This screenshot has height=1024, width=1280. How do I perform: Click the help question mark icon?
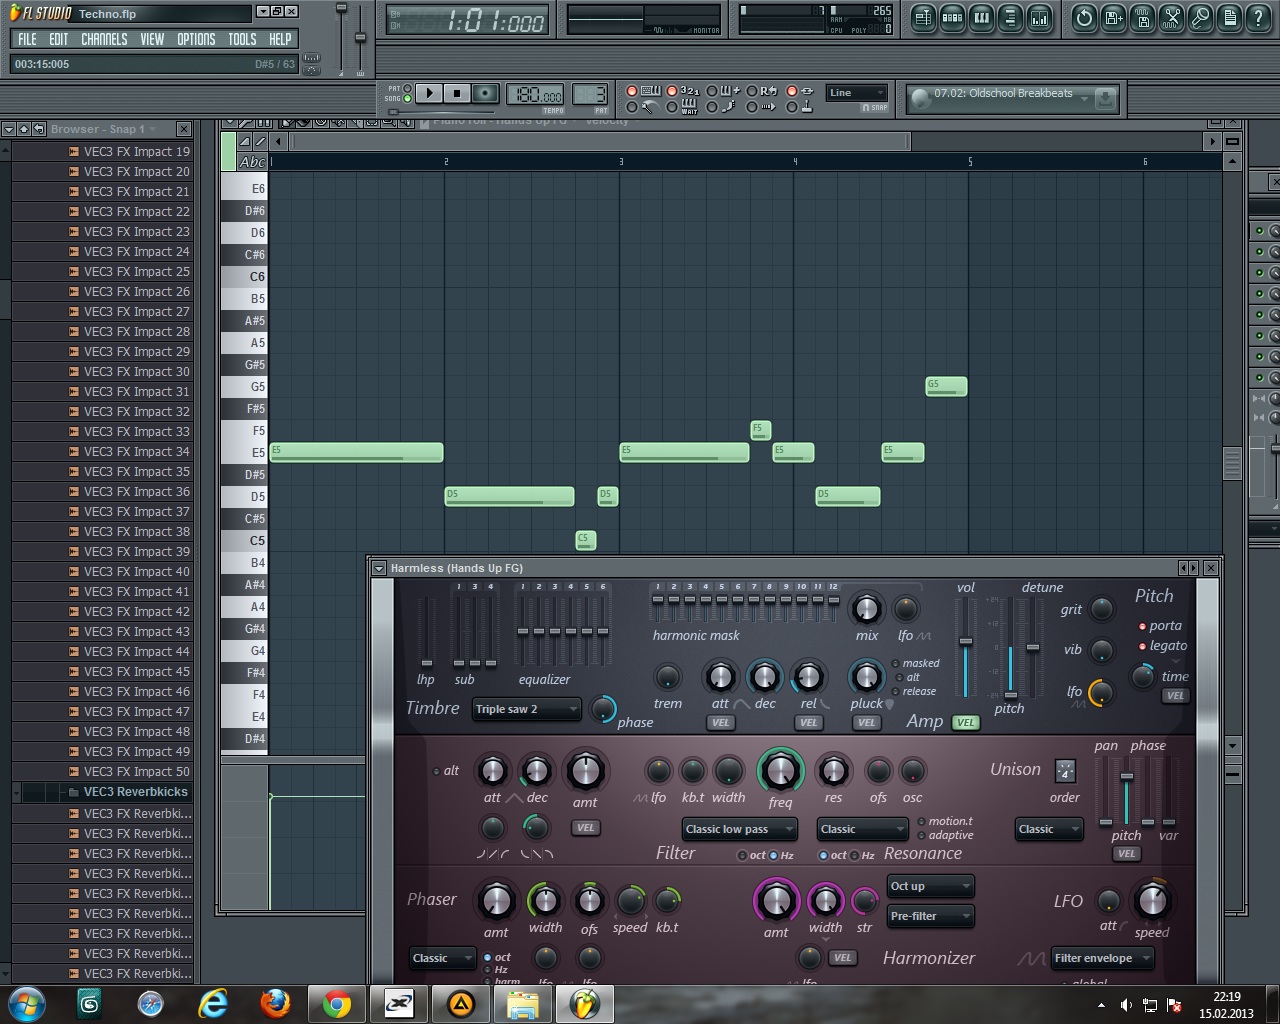[1259, 17]
